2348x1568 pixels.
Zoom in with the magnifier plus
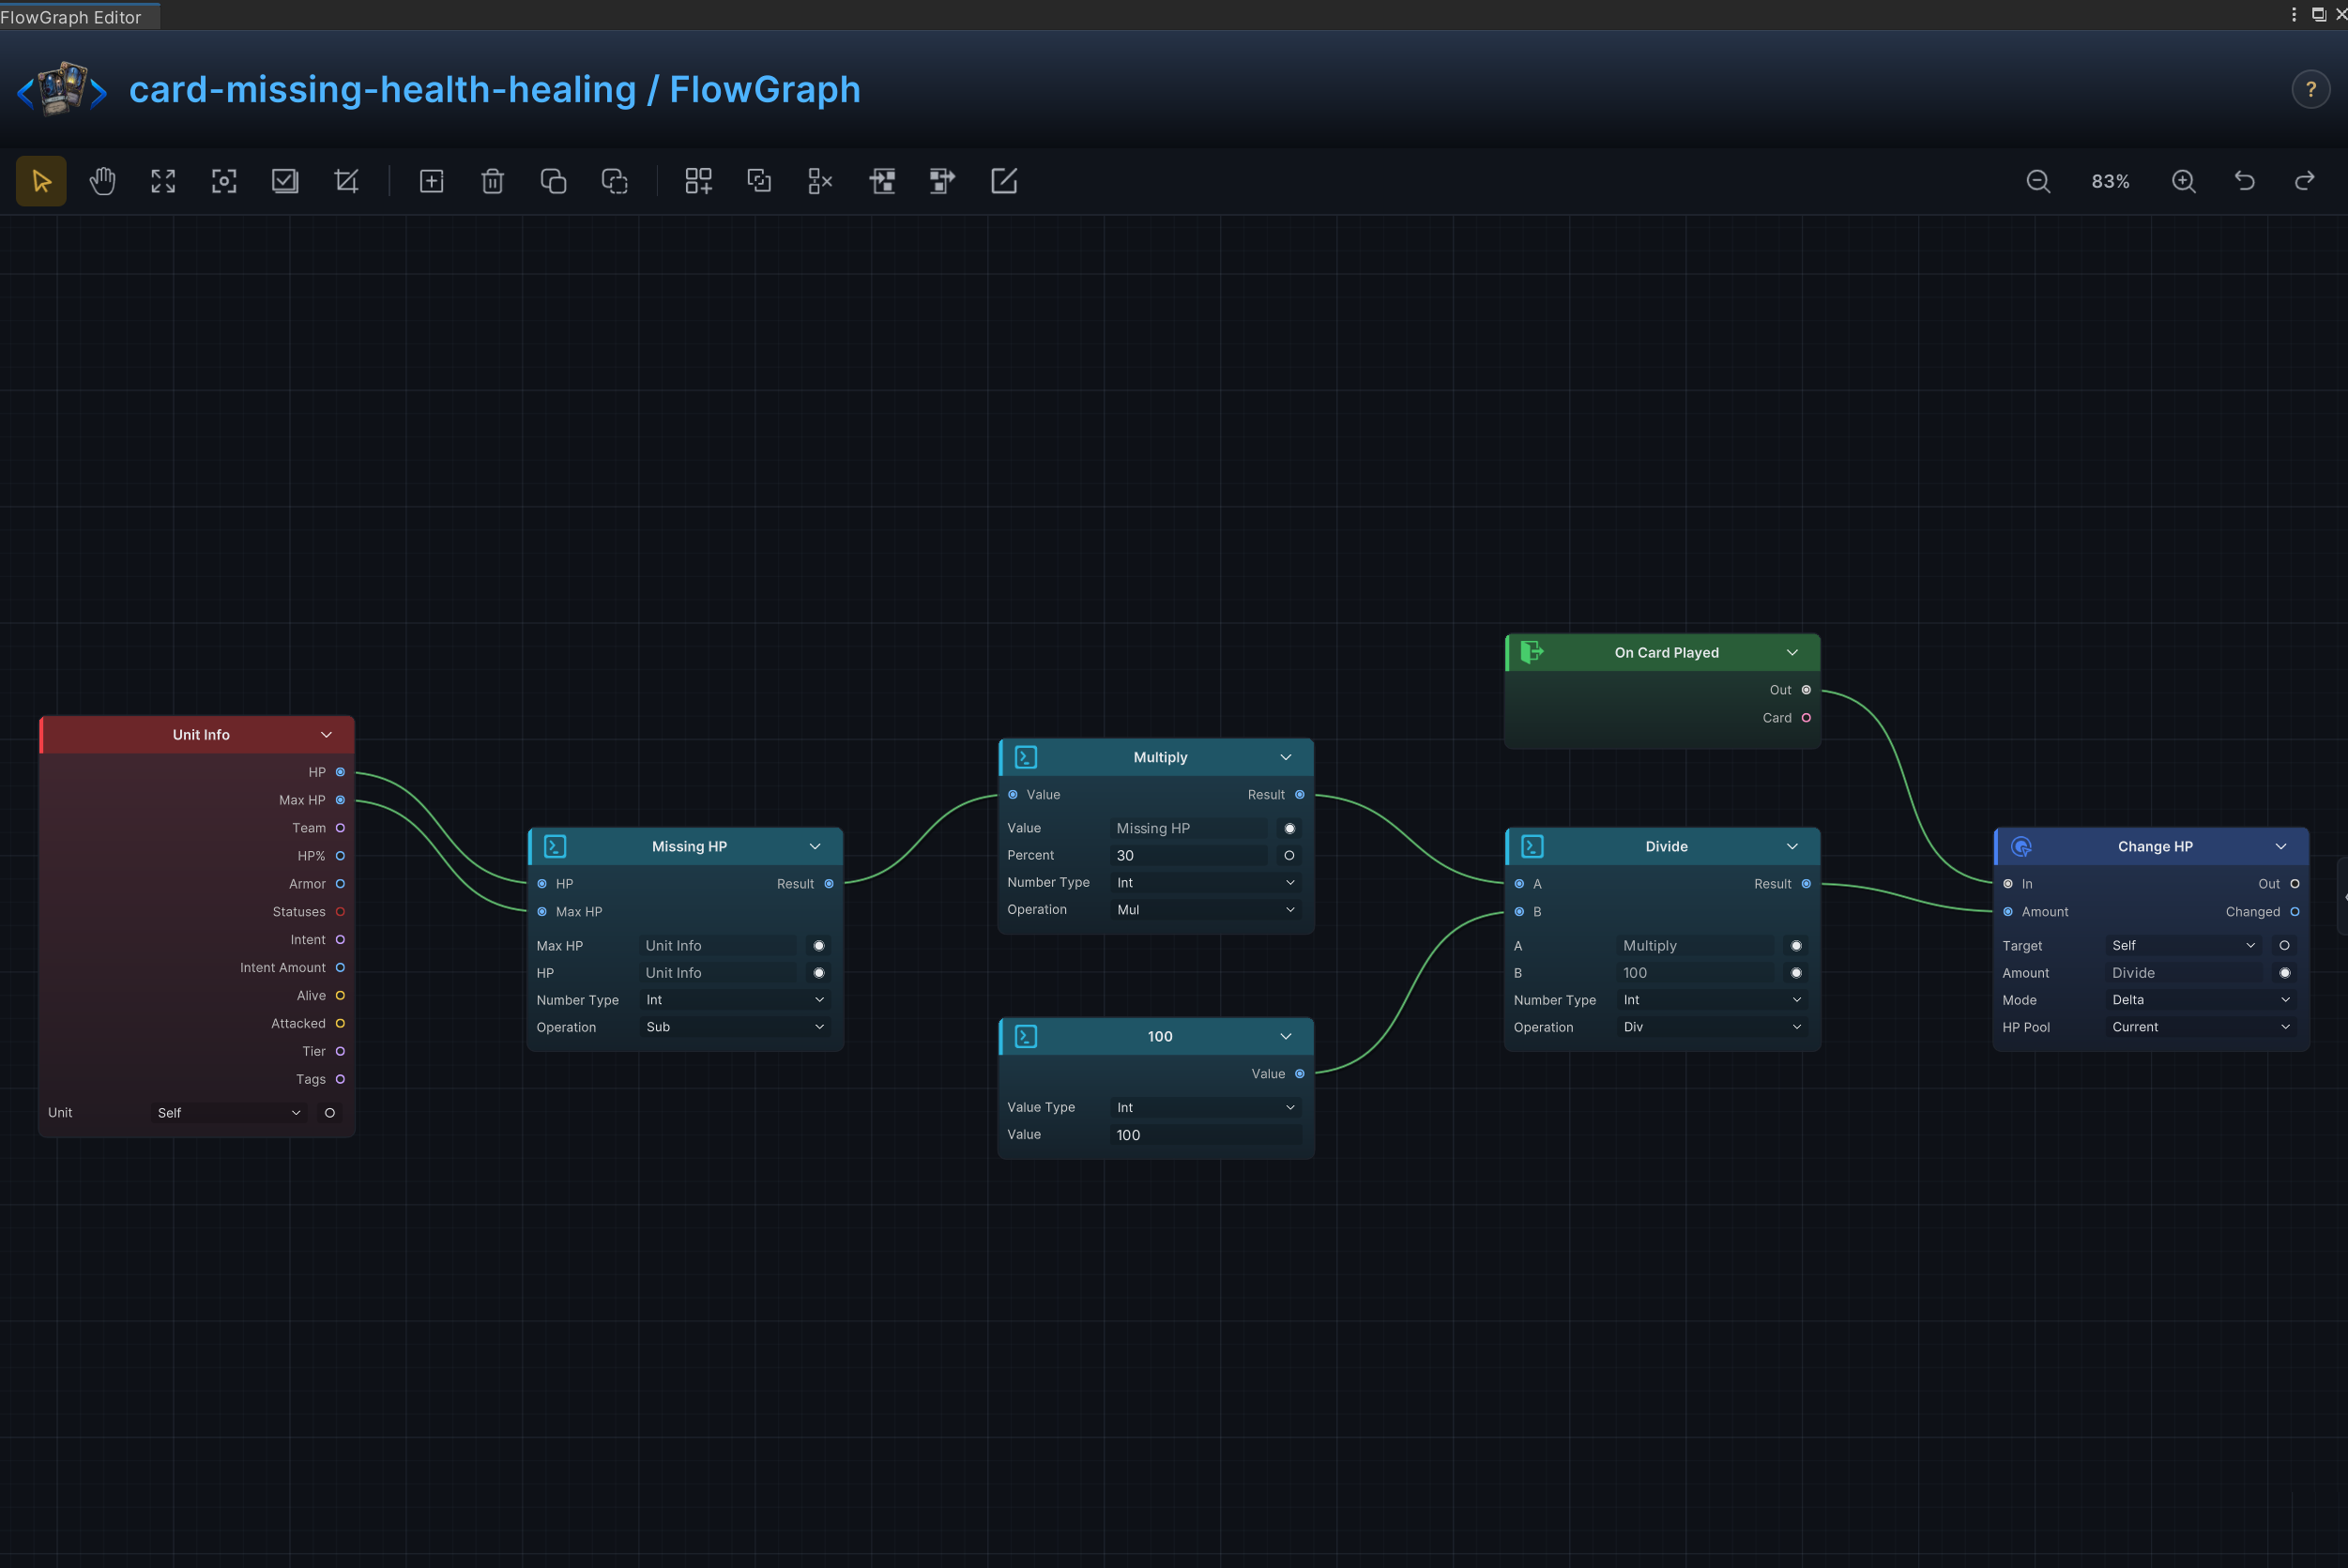click(x=2184, y=181)
